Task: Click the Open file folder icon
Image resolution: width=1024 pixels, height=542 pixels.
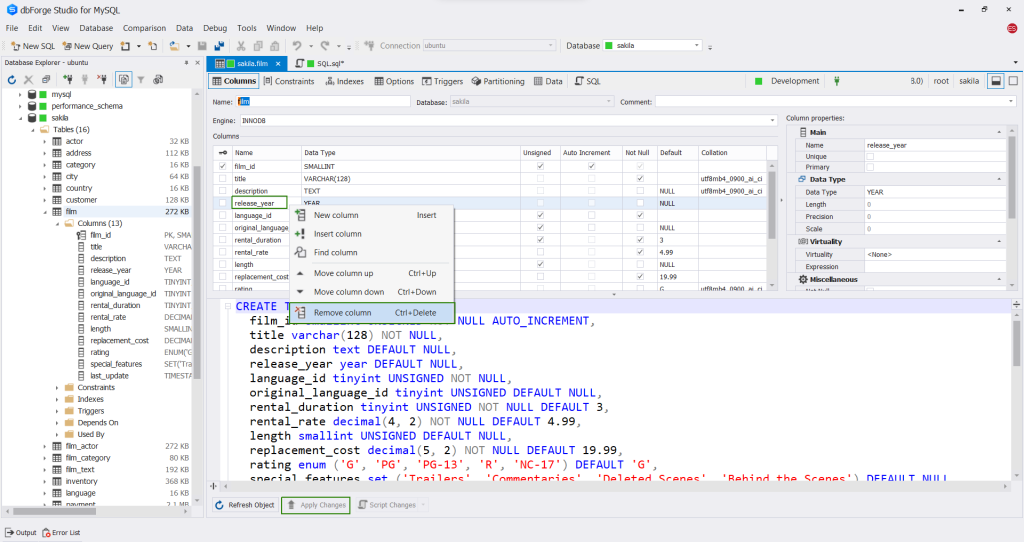Action: [x=174, y=46]
